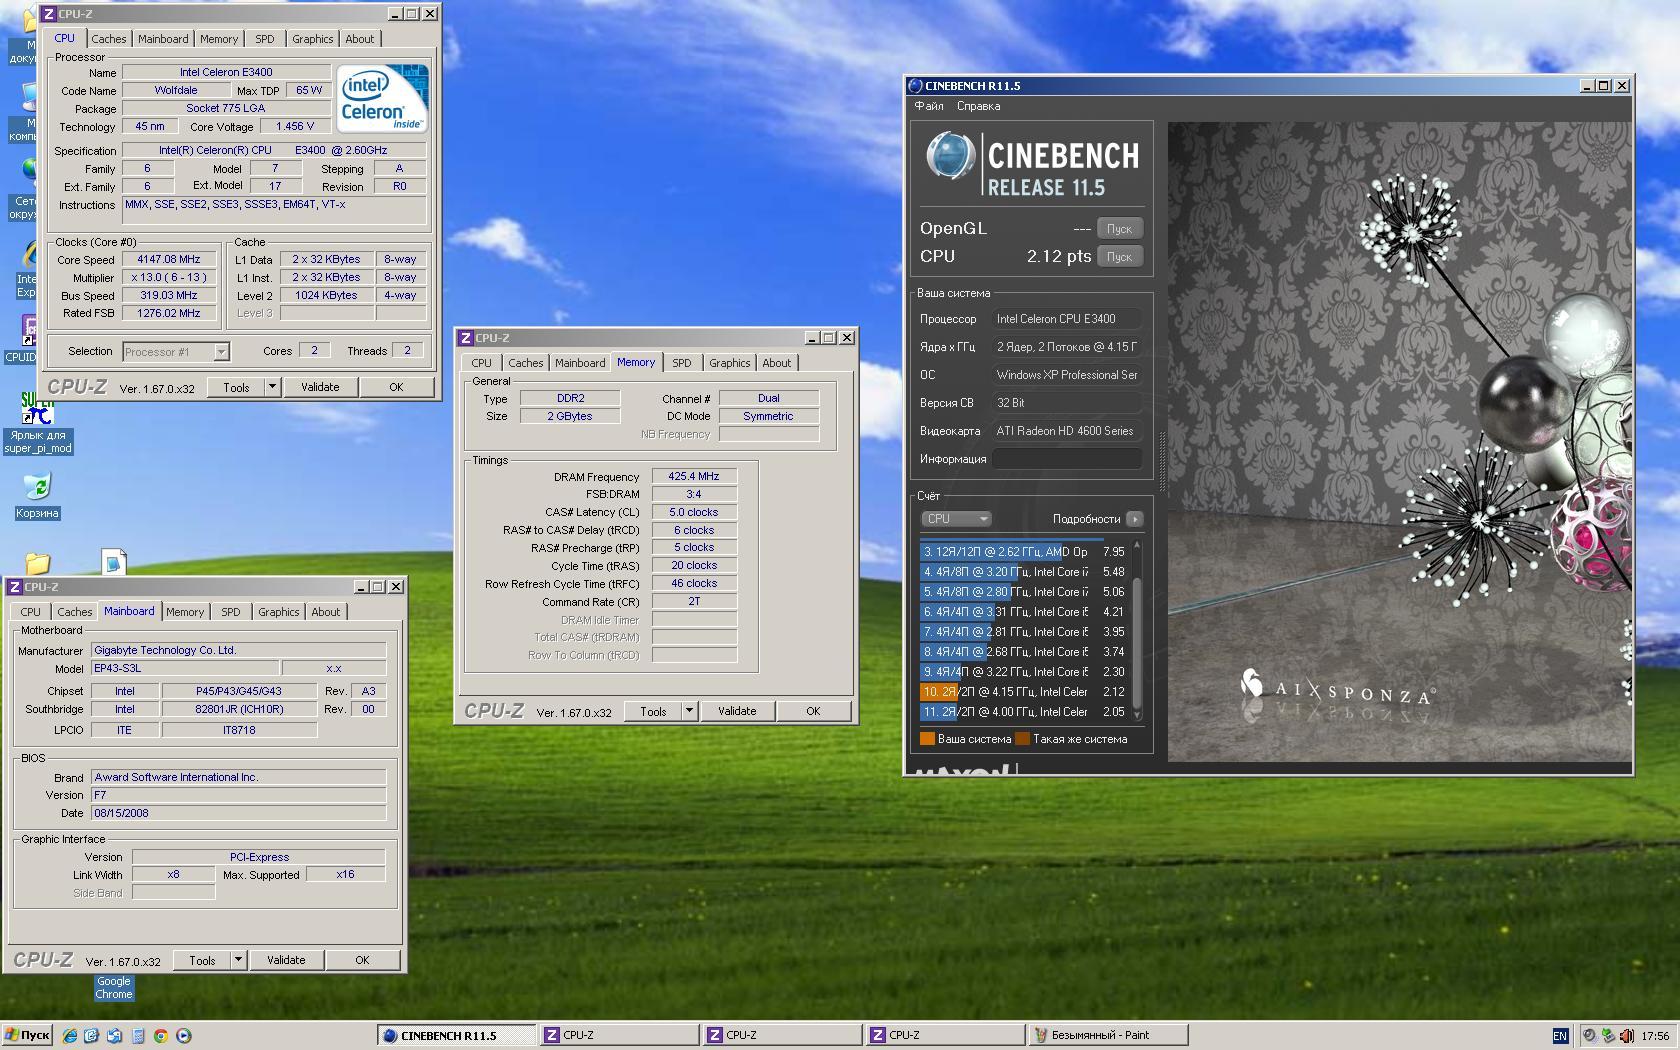Image resolution: width=1680 pixels, height=1050 pixels.
Task: Switch to CINEBENCH R11.5 taskbar button
Action: pyautogui.click(x=456, y=1036)
